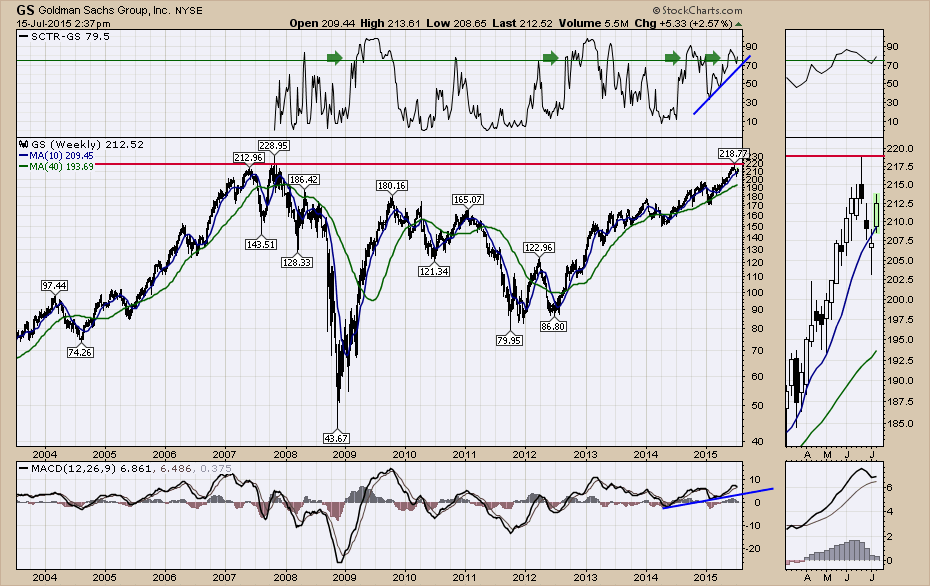The width and height of the screenshot is (930, 586).
Task: Click 2014 on the MACD panel's year axis
Action: coord(645,577)
